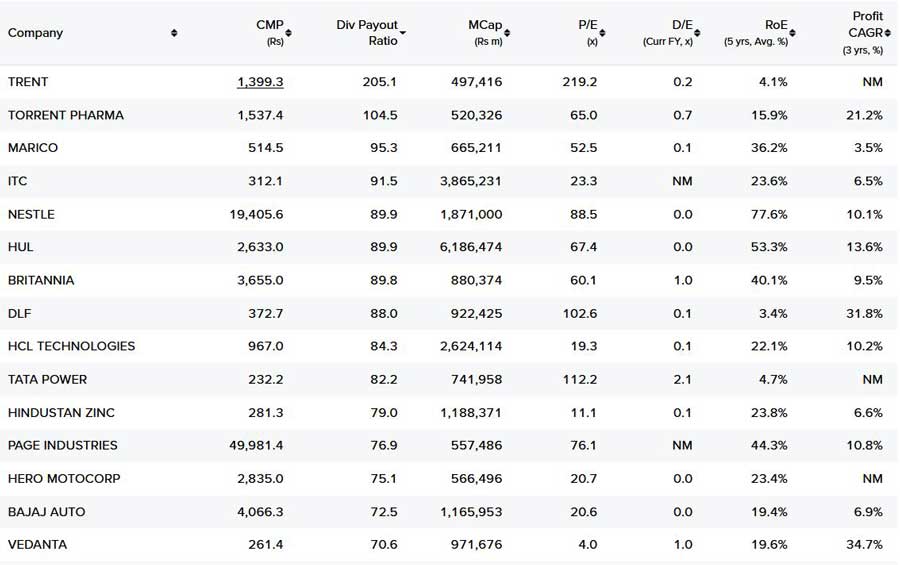The image size is (900, 565).
Task: Select the PAGE INDUSTRIES entry
Action: tap(63, 446)
